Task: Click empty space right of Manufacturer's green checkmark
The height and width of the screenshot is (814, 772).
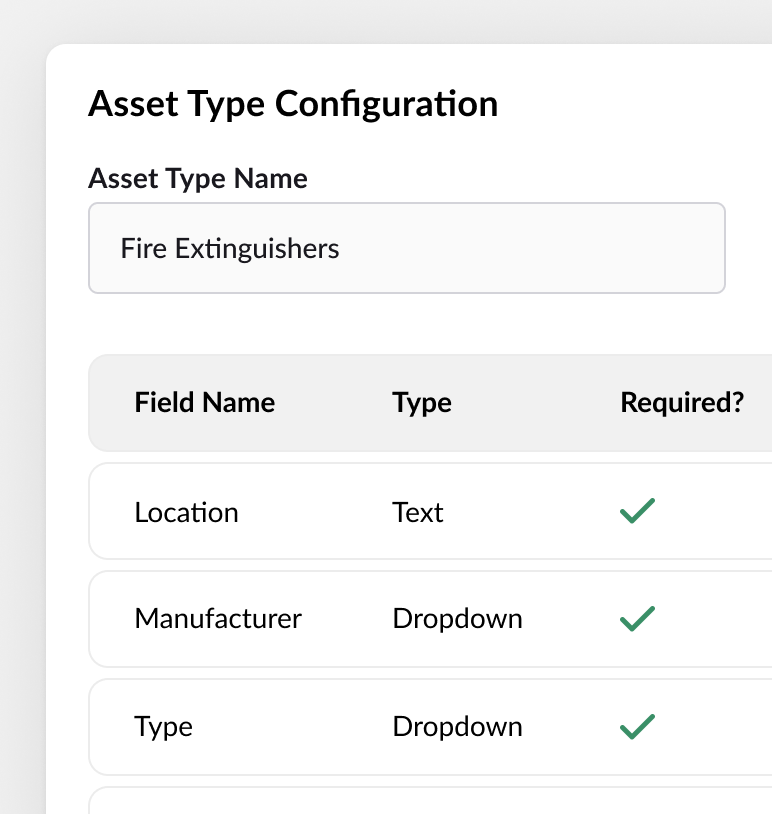Action: pos(715,619)
